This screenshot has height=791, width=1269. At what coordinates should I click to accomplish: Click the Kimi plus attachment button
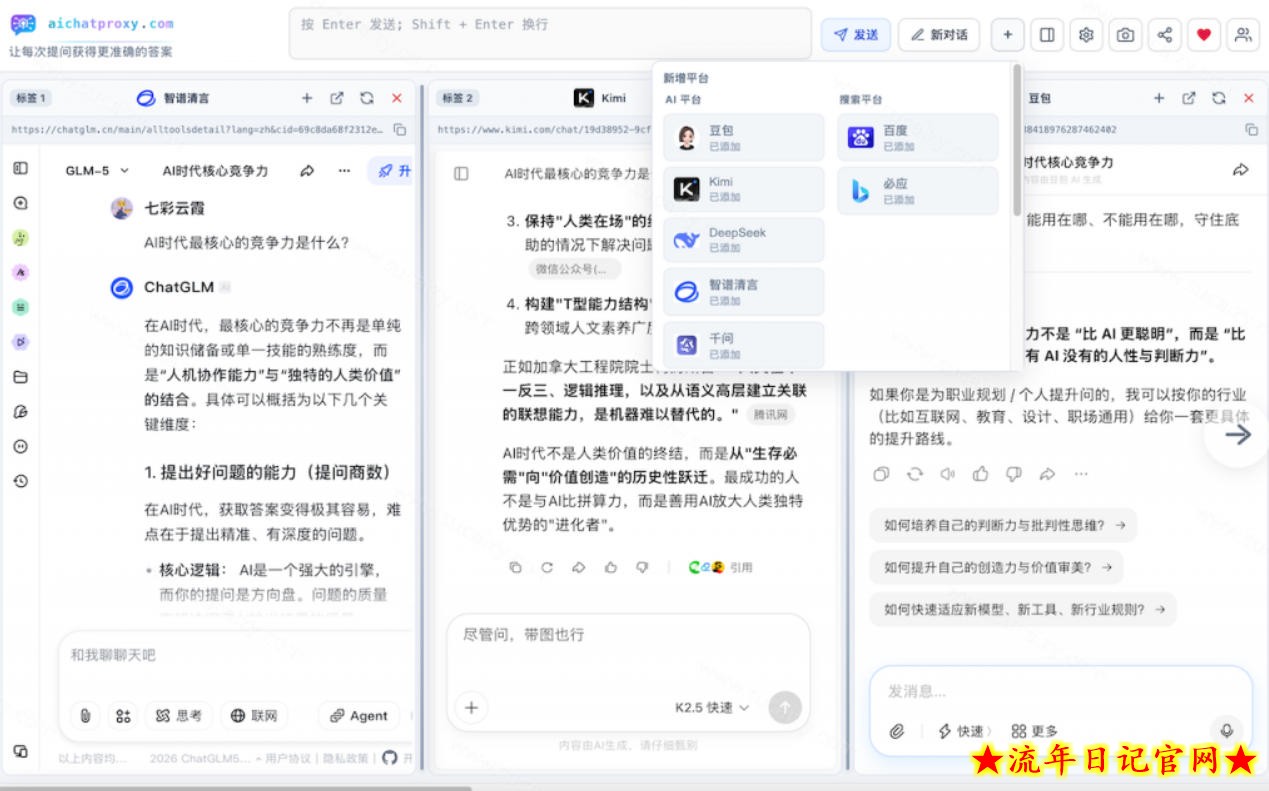[471, 708]
